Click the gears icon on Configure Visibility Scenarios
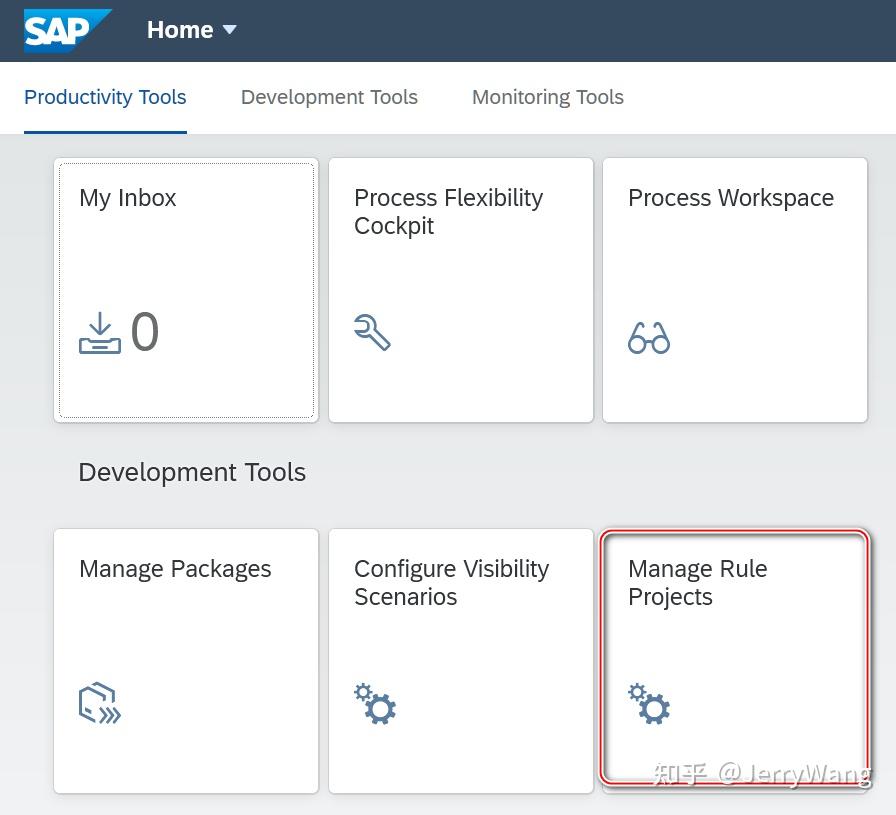The width and height of the screenshot is (896, 815). click(375, 704)
